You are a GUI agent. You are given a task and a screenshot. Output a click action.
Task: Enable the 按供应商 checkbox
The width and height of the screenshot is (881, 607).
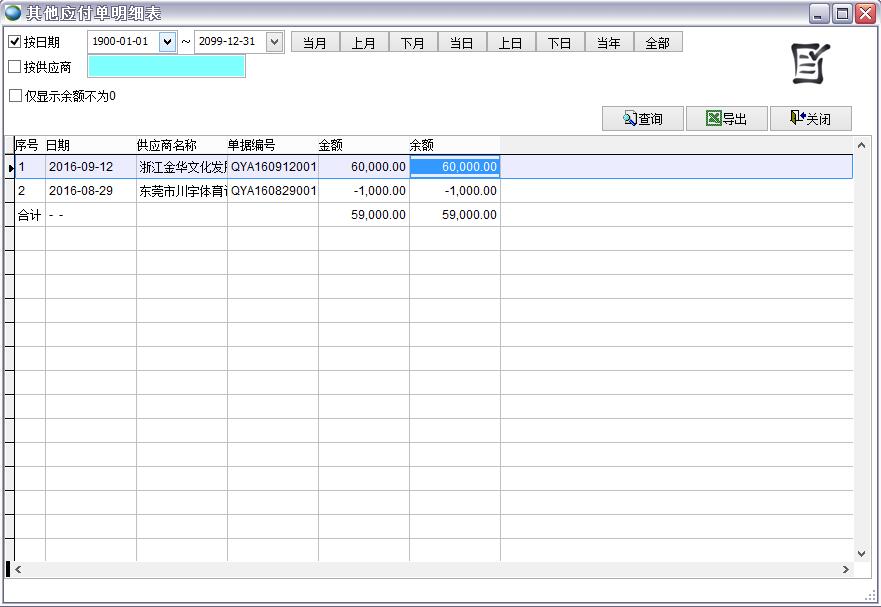(15, 67)
